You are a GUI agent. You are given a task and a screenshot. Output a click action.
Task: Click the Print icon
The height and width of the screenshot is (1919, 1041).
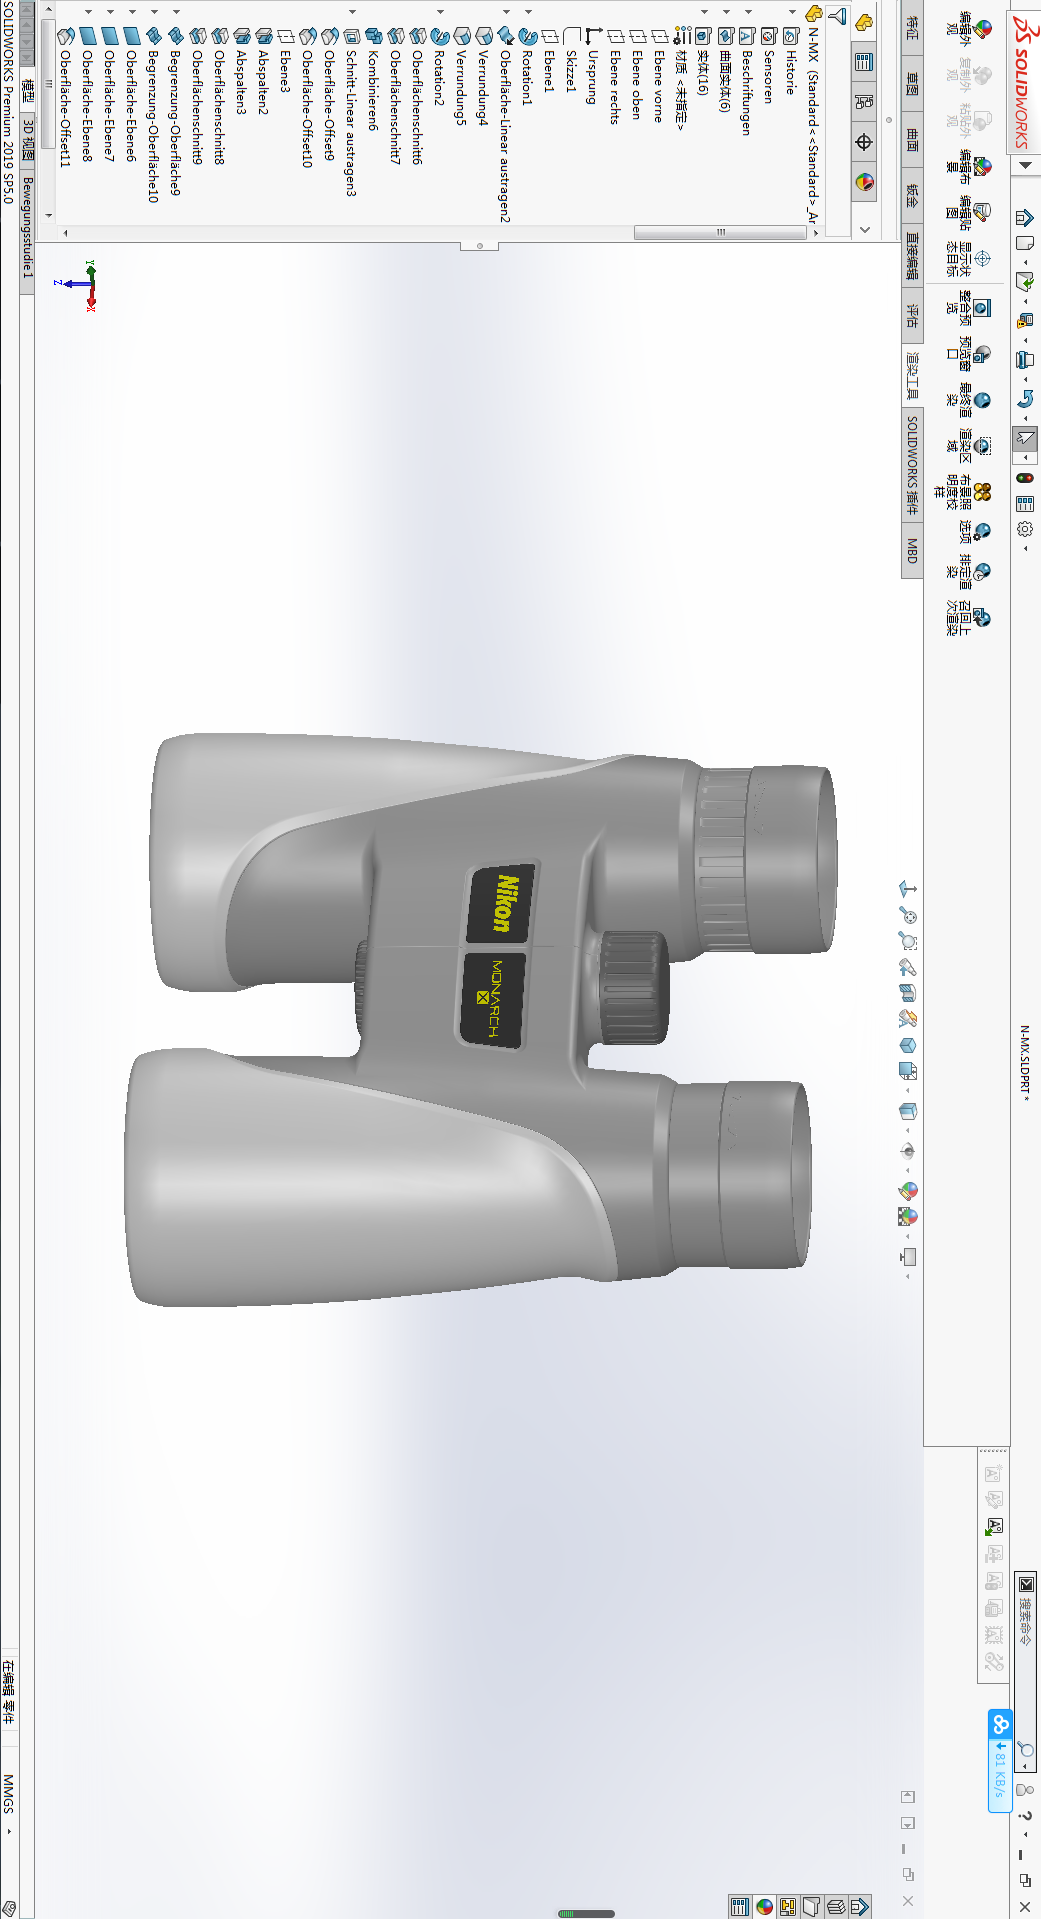coord(1024,360)
